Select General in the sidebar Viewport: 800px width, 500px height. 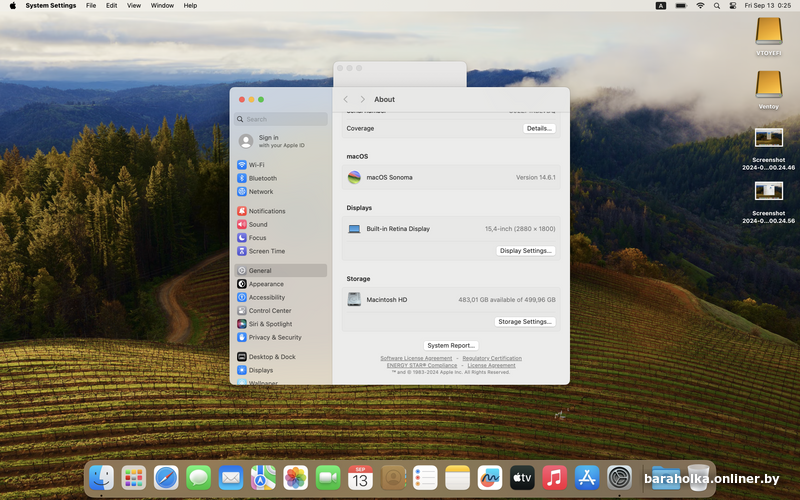click(281, 270)
